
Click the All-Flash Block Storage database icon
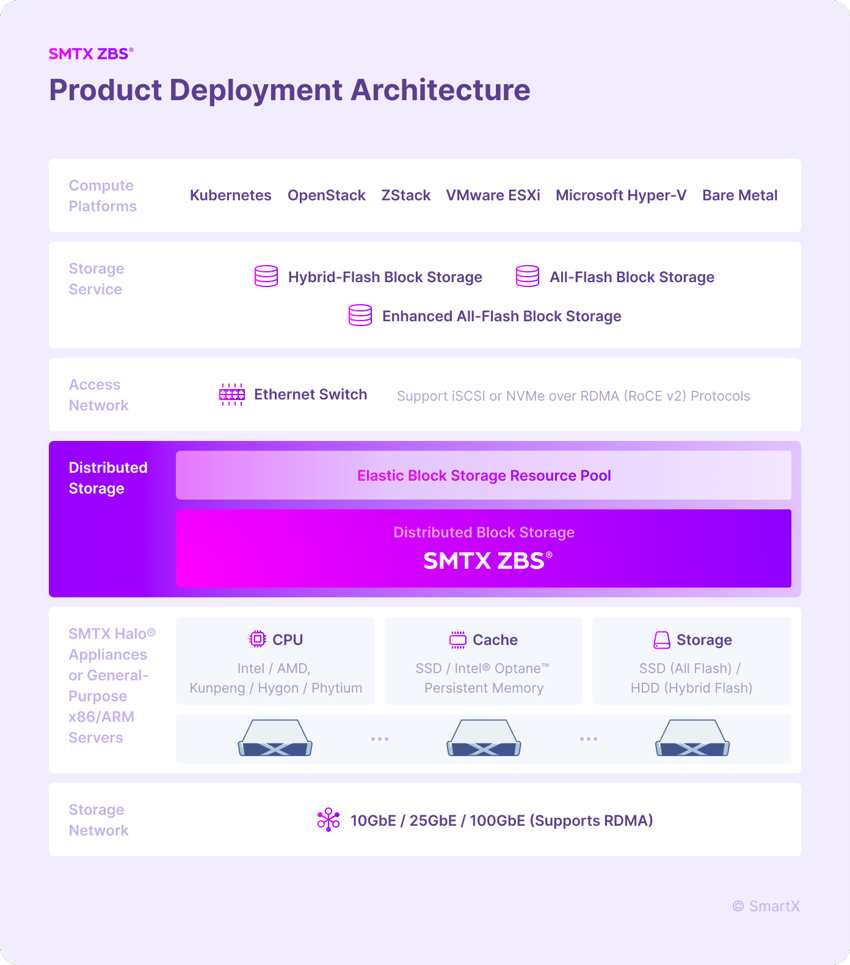527,276
